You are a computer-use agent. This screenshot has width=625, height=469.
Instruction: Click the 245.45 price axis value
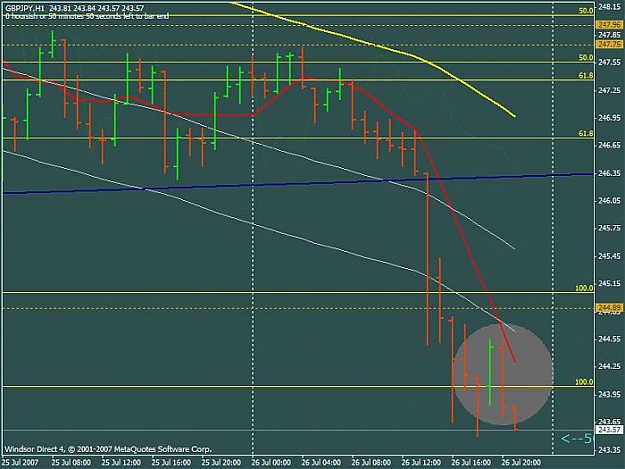pos(609,256)
